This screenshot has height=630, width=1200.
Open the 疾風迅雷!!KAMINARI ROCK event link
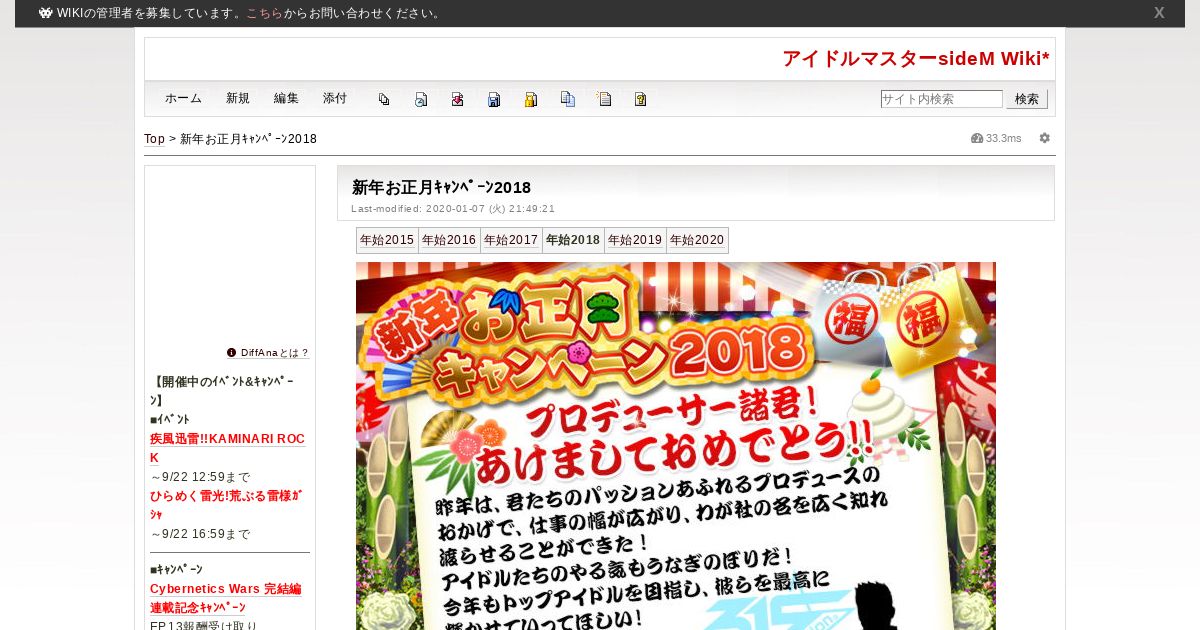pos(228,448)
